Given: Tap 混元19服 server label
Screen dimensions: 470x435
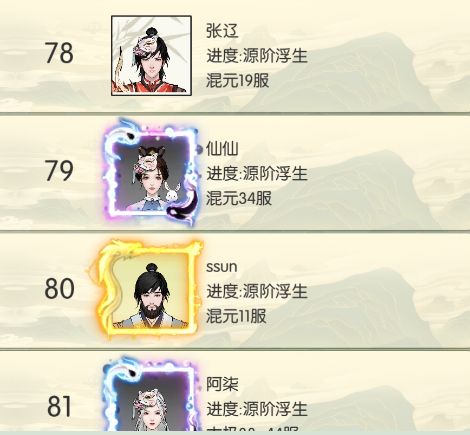Looking at the screenshot, I should tap(238, 80).
